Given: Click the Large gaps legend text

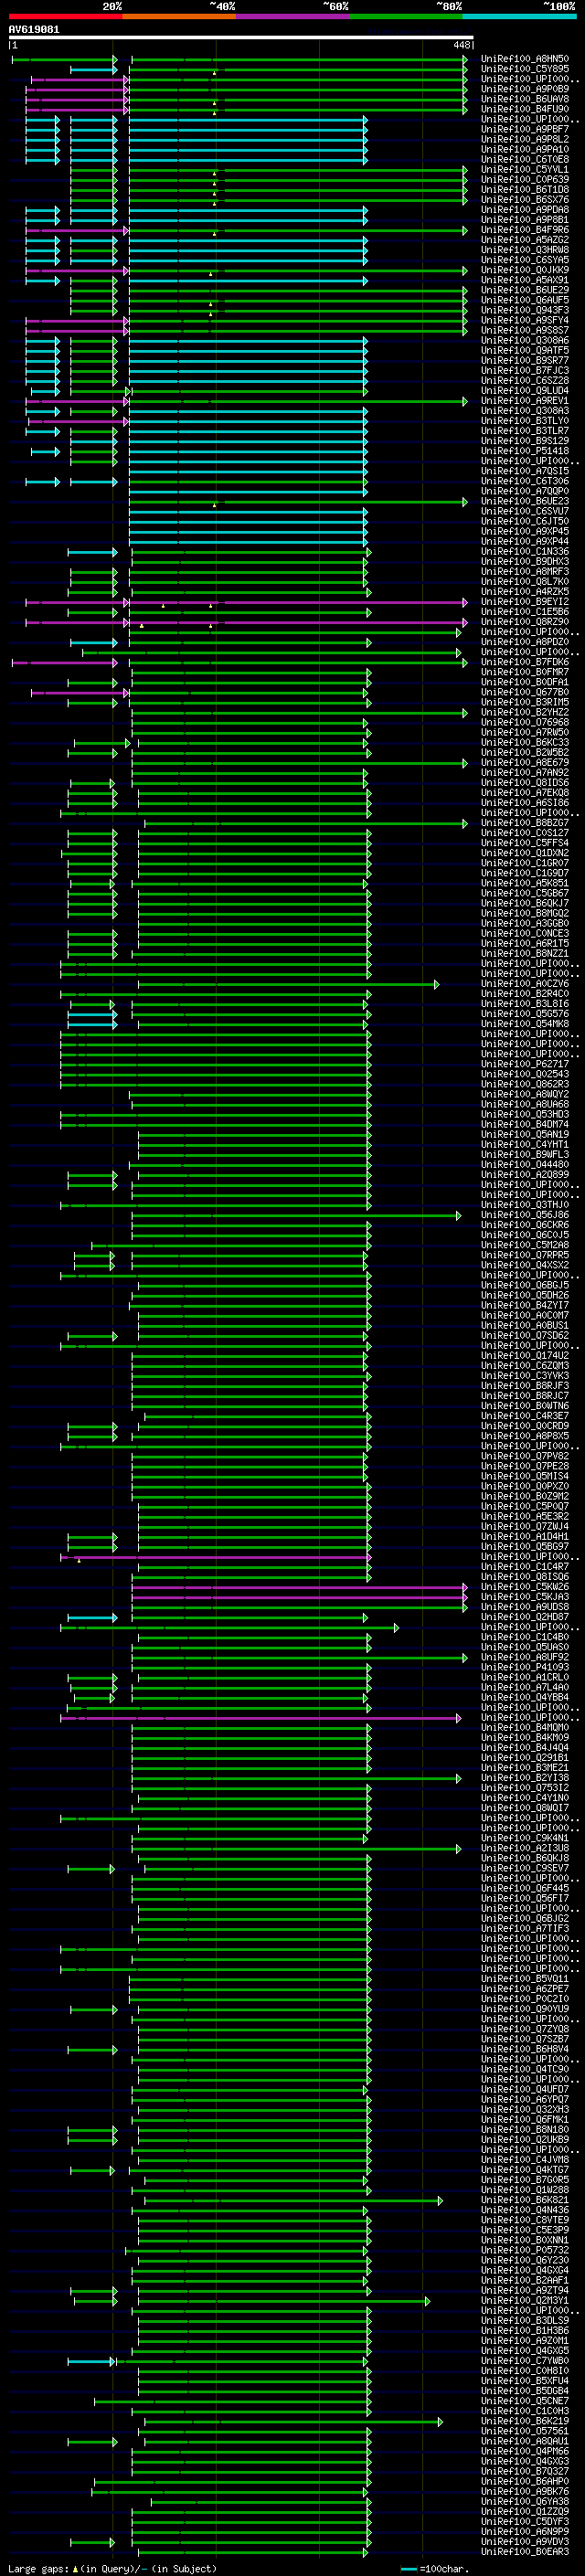Looking at the screenshot, I should tap(112, 2568).
